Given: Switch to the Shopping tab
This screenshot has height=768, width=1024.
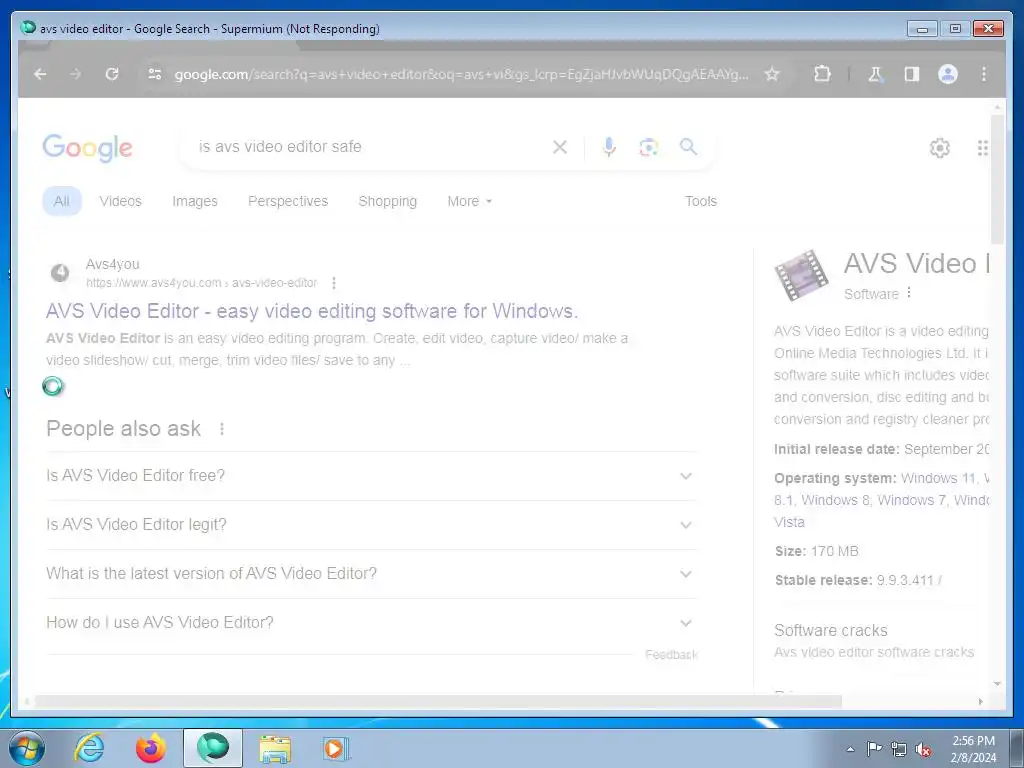Looking at the screenshot, I should point(387,201).
